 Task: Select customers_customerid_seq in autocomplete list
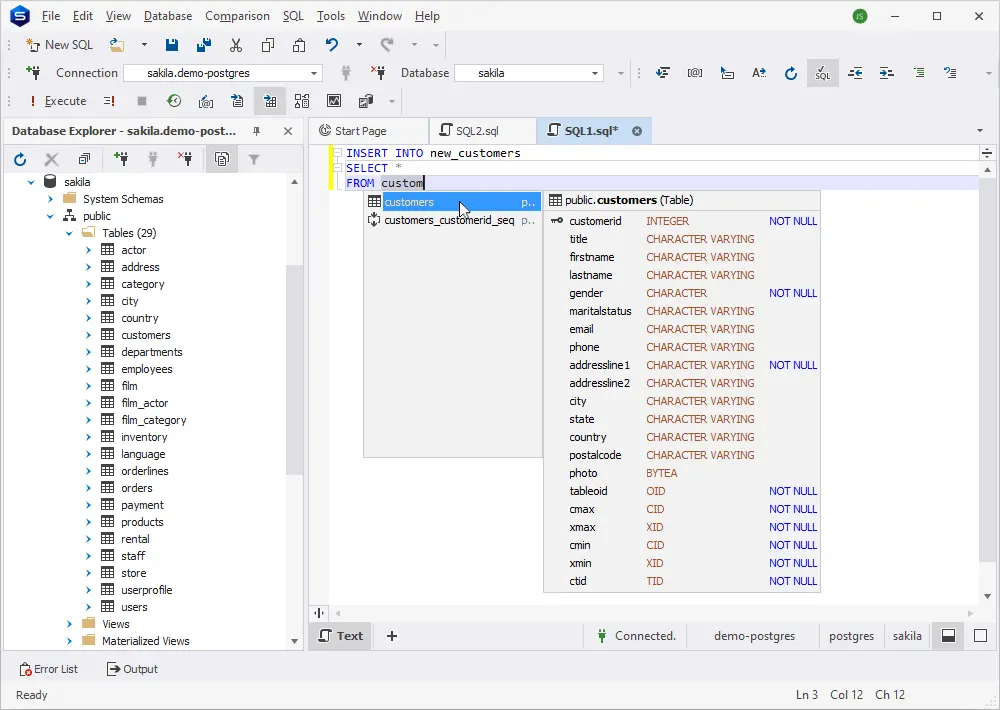449,220
